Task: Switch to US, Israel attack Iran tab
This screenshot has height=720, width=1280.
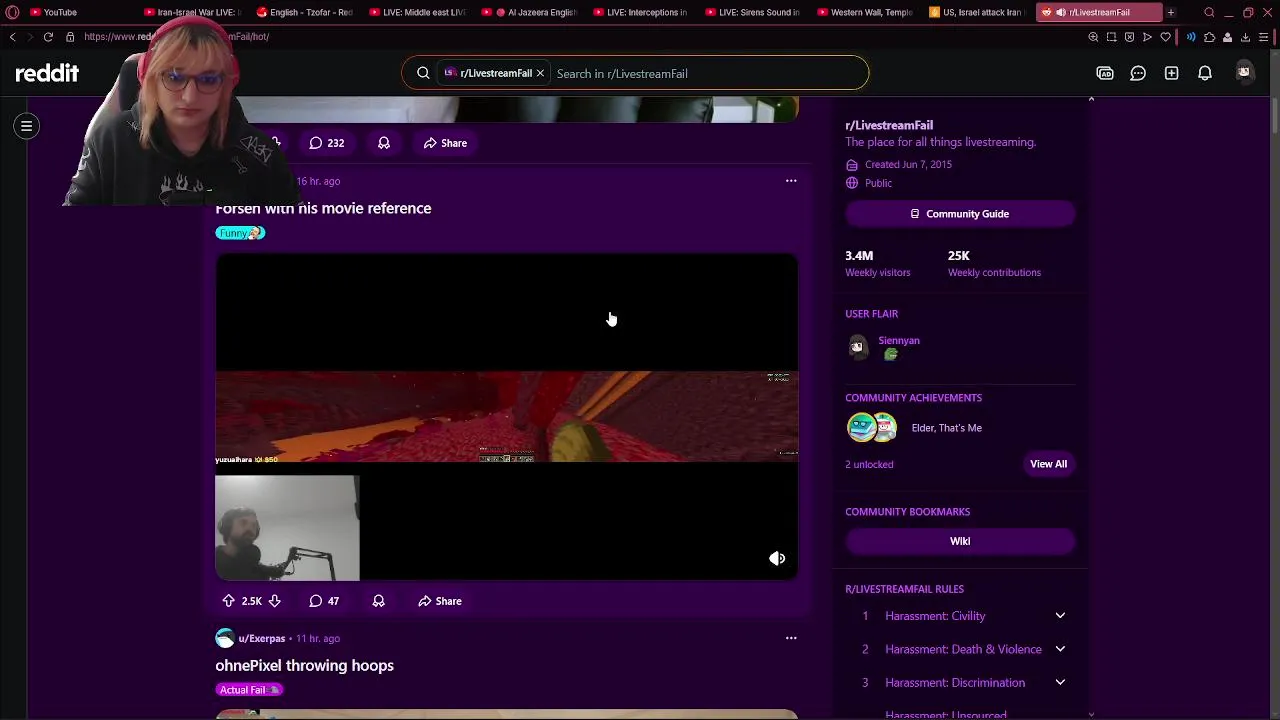Action: pos(976,12)
